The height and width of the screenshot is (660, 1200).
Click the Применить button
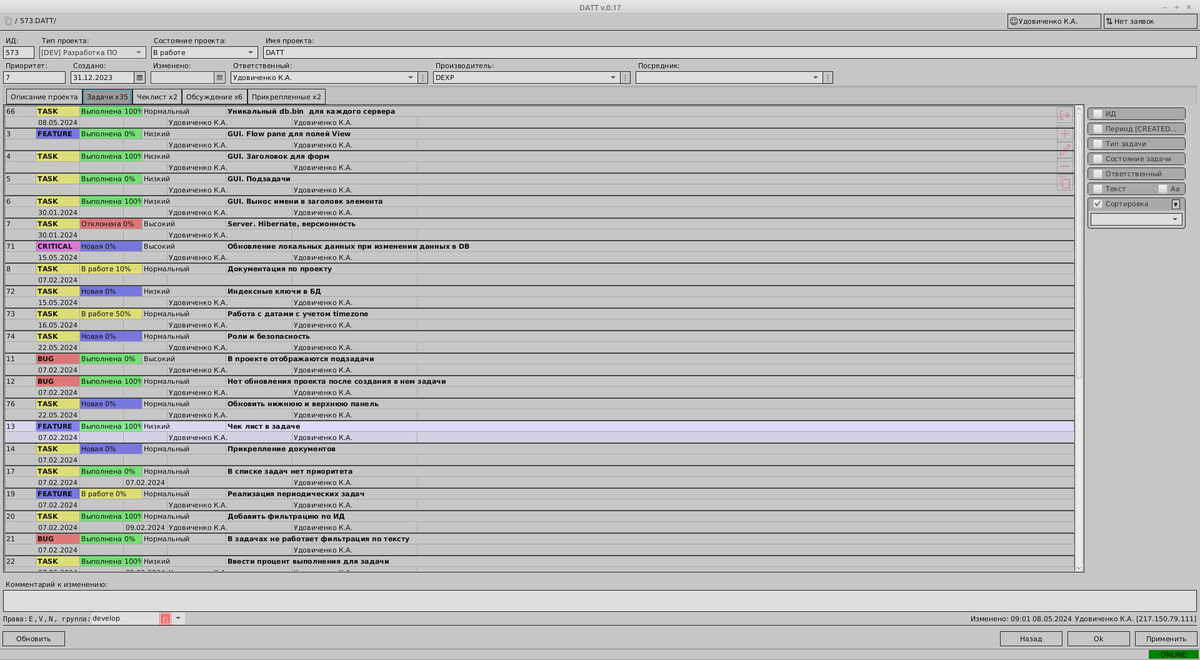tap(1165, 638)
